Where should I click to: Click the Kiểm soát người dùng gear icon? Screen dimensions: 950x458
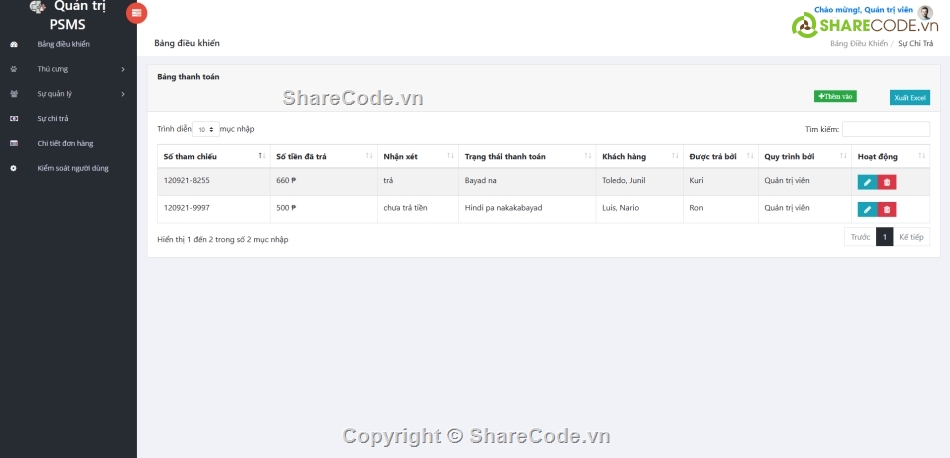tap(13, 168)
